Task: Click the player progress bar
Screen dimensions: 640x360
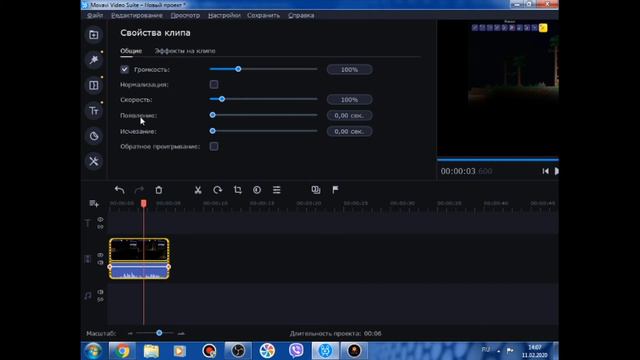Action: coord(498,160)
